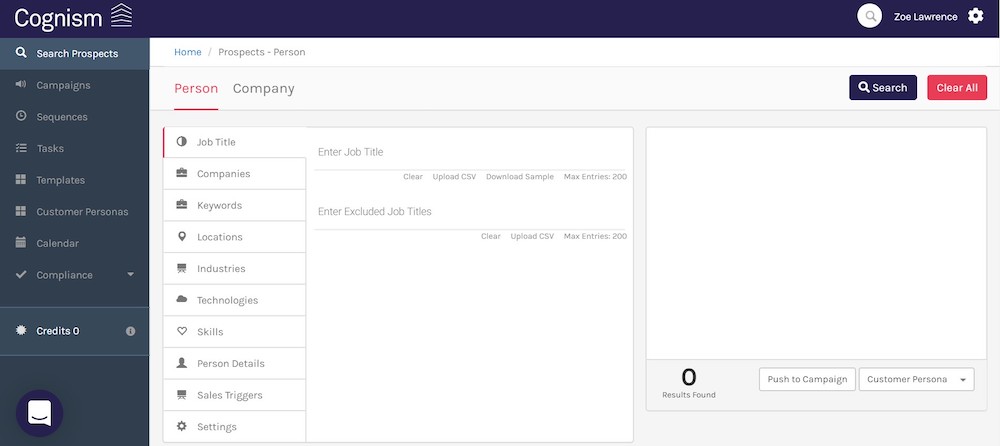The image size is (1000, 446).
Task: Open the Customer Persona dropdown
Action: pyautogui.click(x=916, y=379)
